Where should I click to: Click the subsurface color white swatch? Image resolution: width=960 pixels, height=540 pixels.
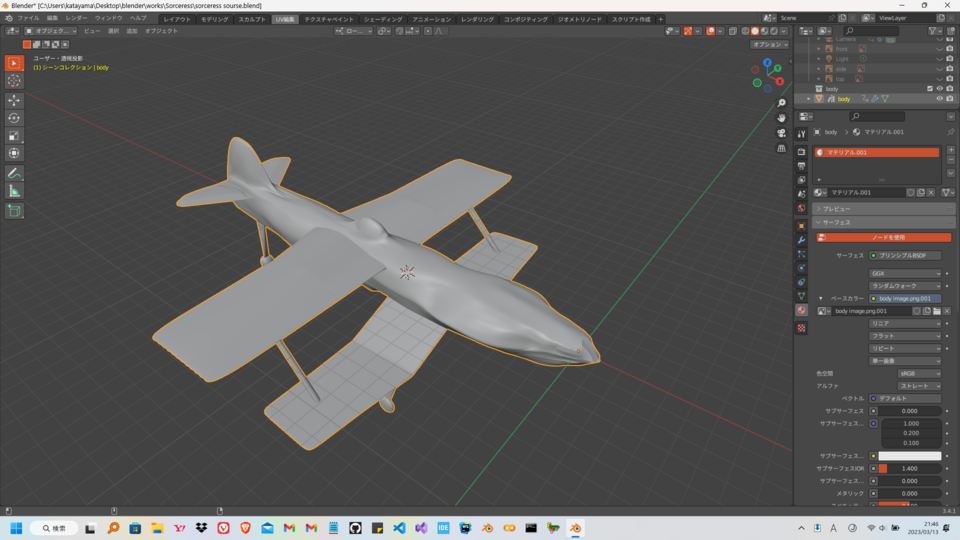[909, 456]
